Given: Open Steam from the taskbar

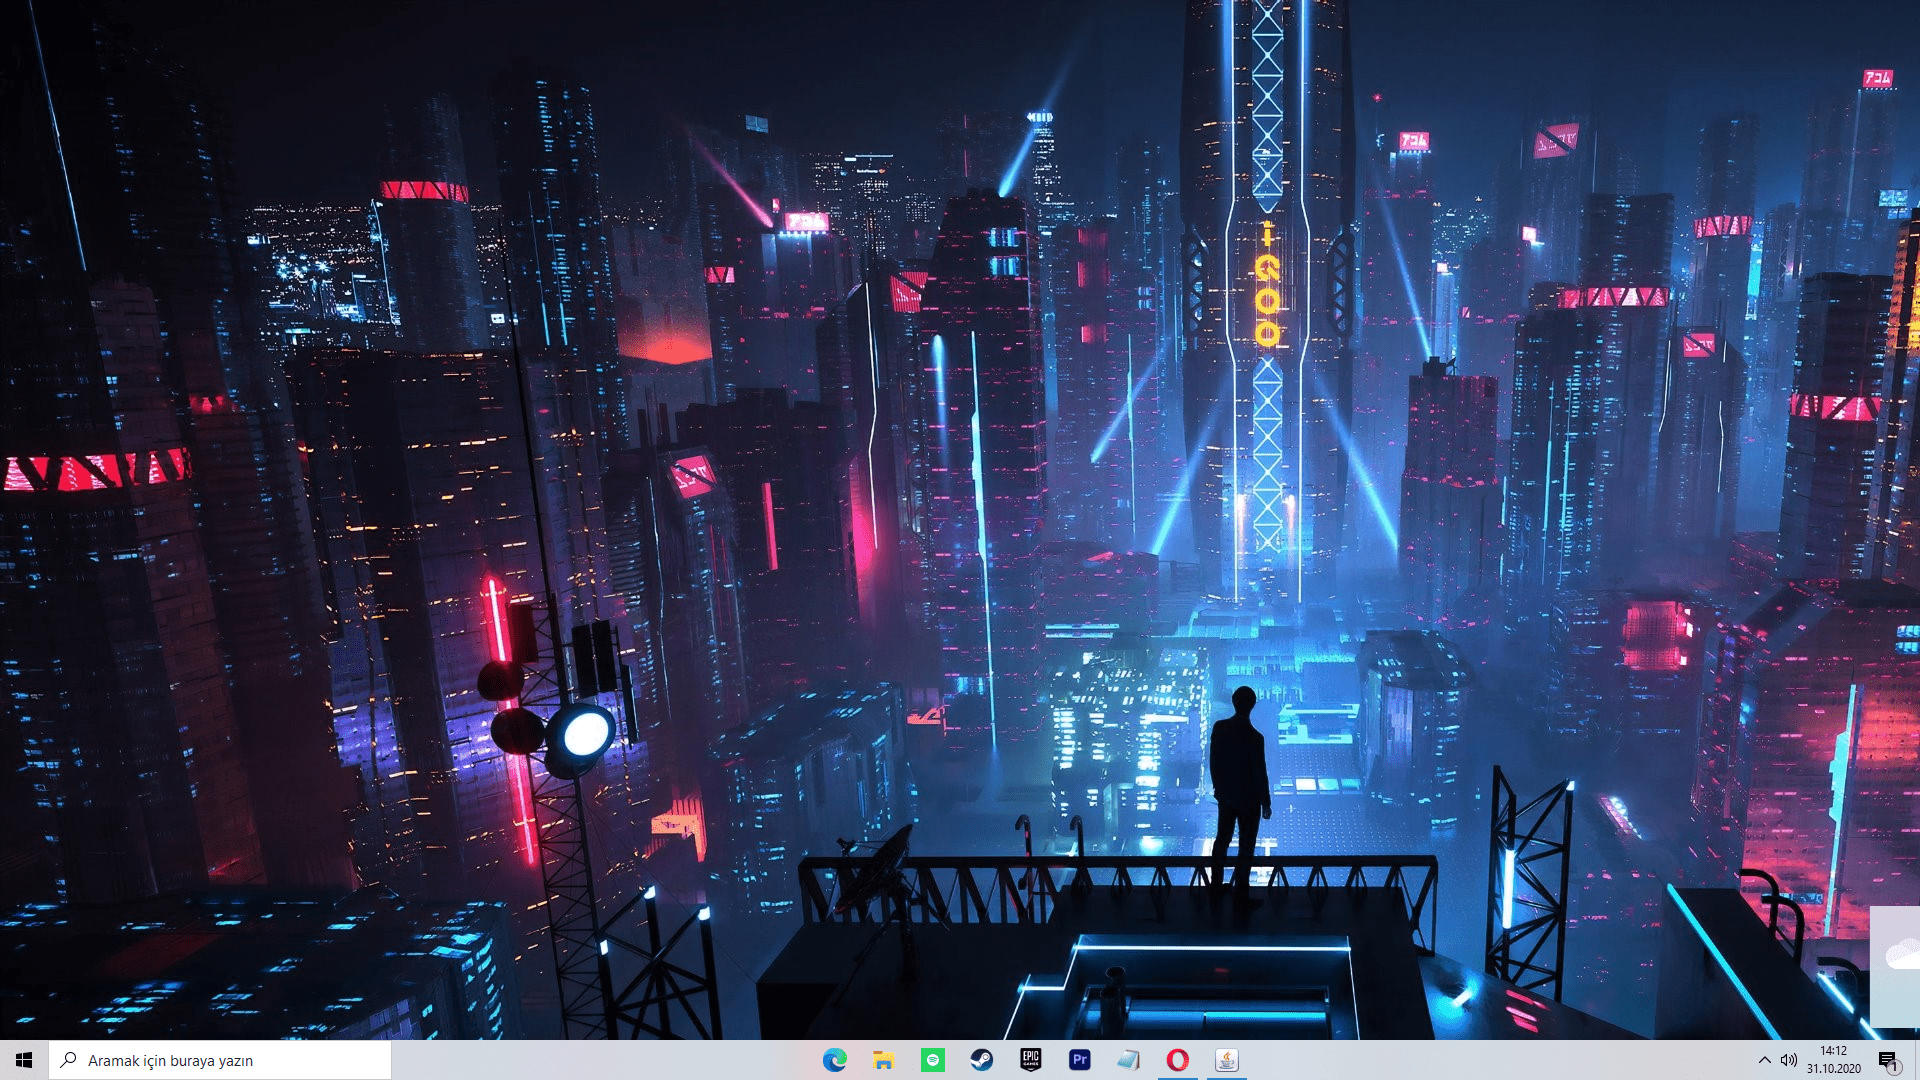Looking at the screenshot, I should 981,1060.
